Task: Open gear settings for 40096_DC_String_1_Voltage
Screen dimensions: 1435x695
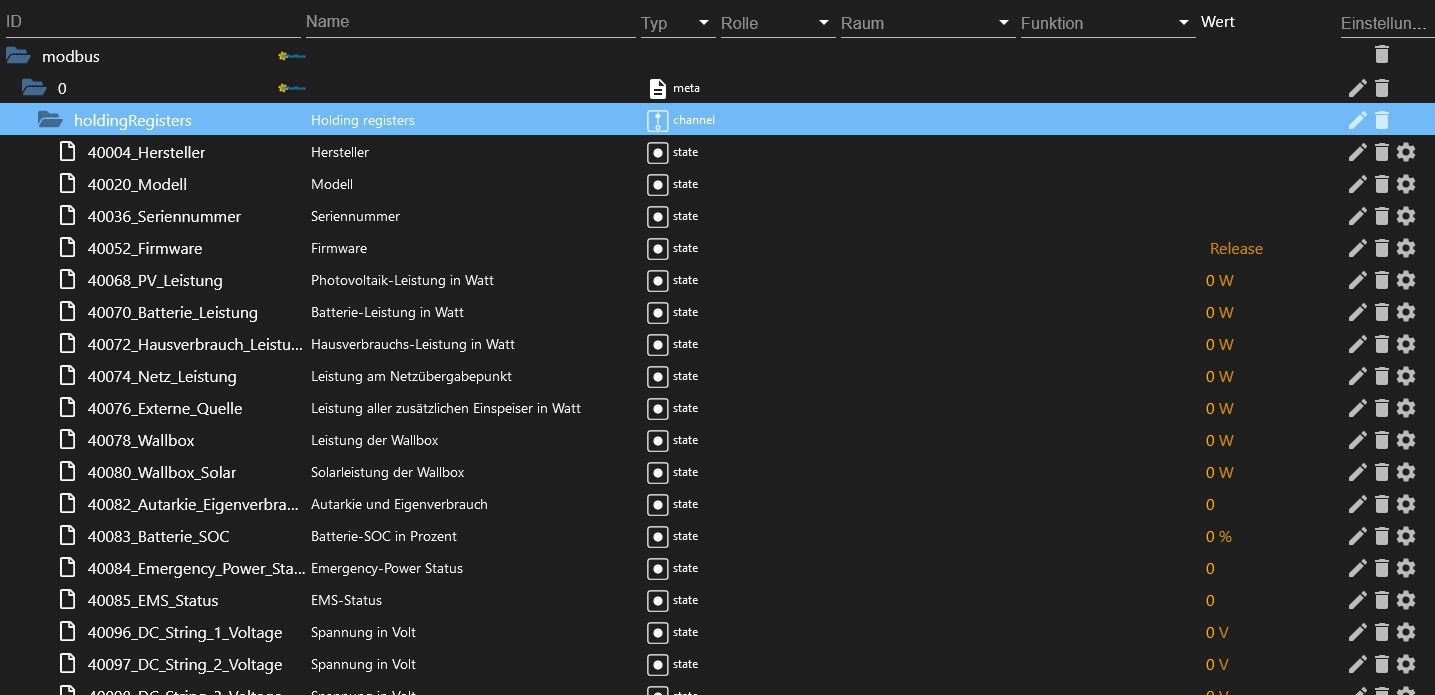Action: (1405, 632)
